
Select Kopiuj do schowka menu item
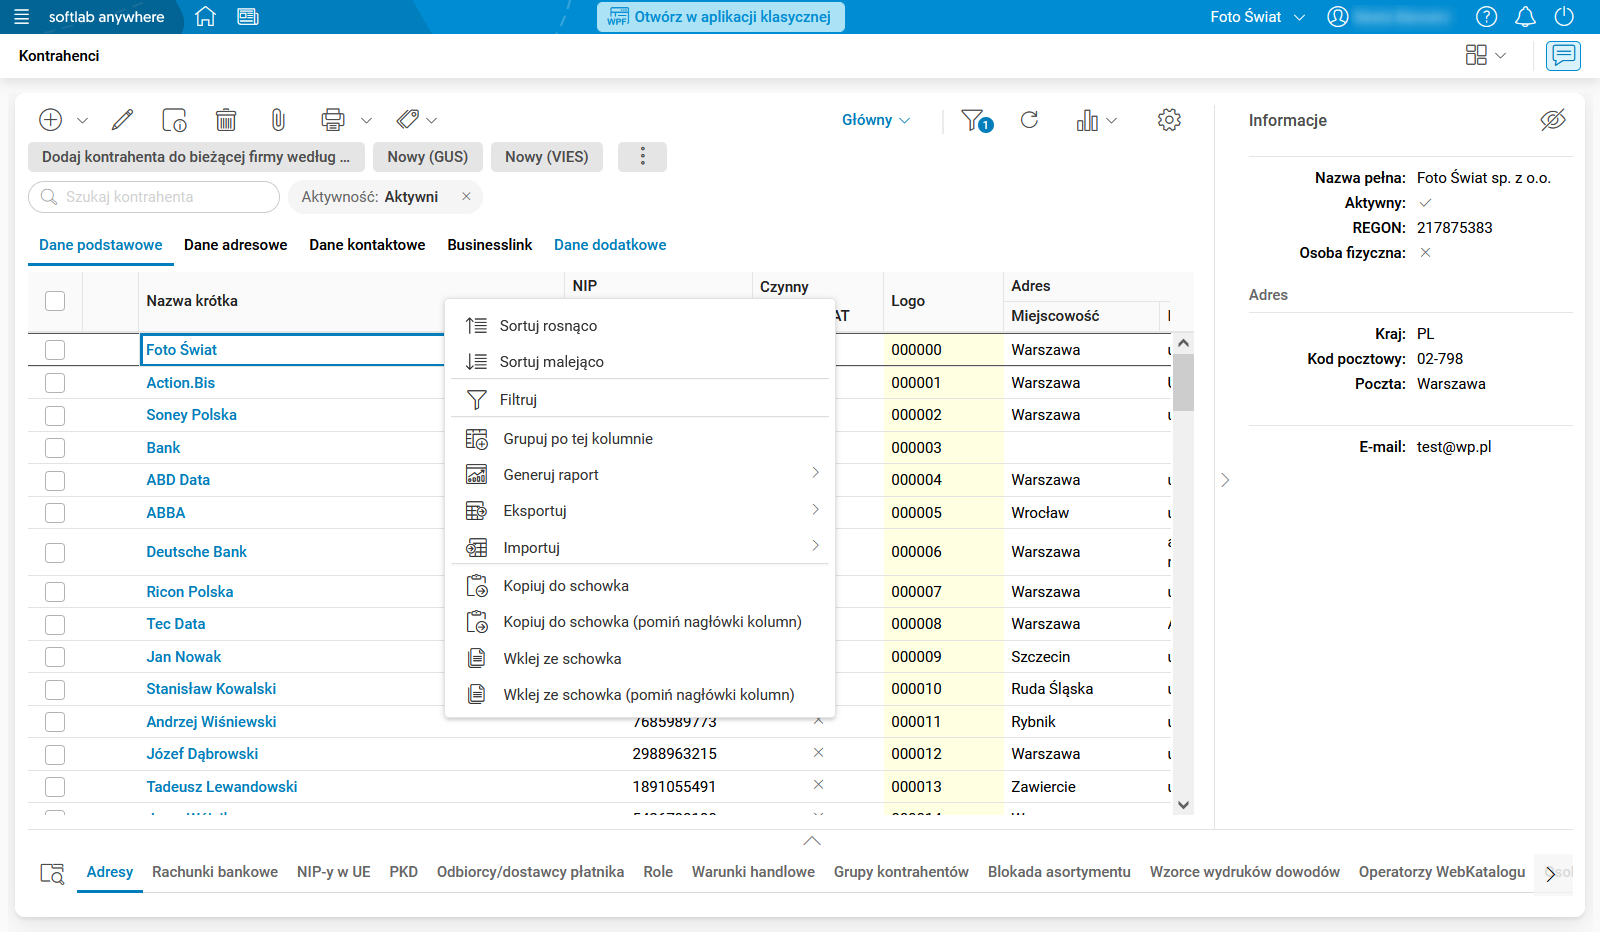(x=640, y=586)
